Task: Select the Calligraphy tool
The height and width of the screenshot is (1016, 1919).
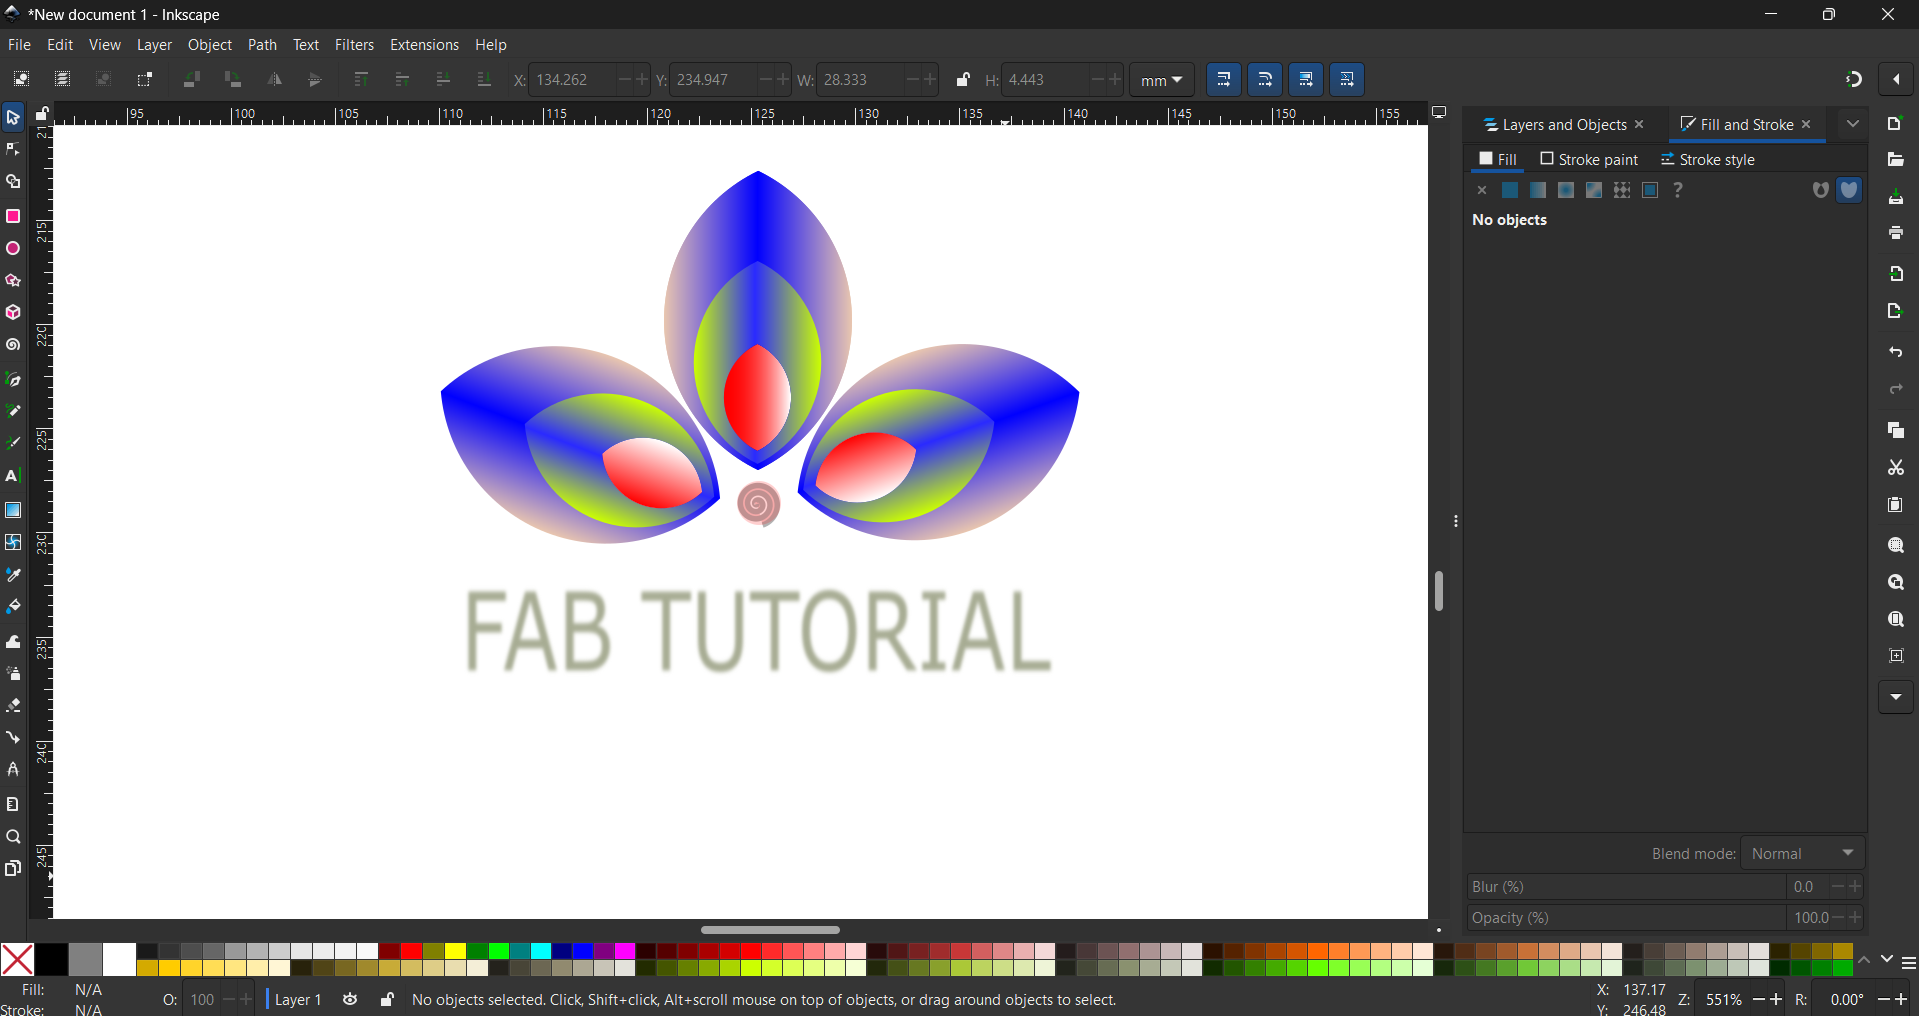Action: [13, 443]
